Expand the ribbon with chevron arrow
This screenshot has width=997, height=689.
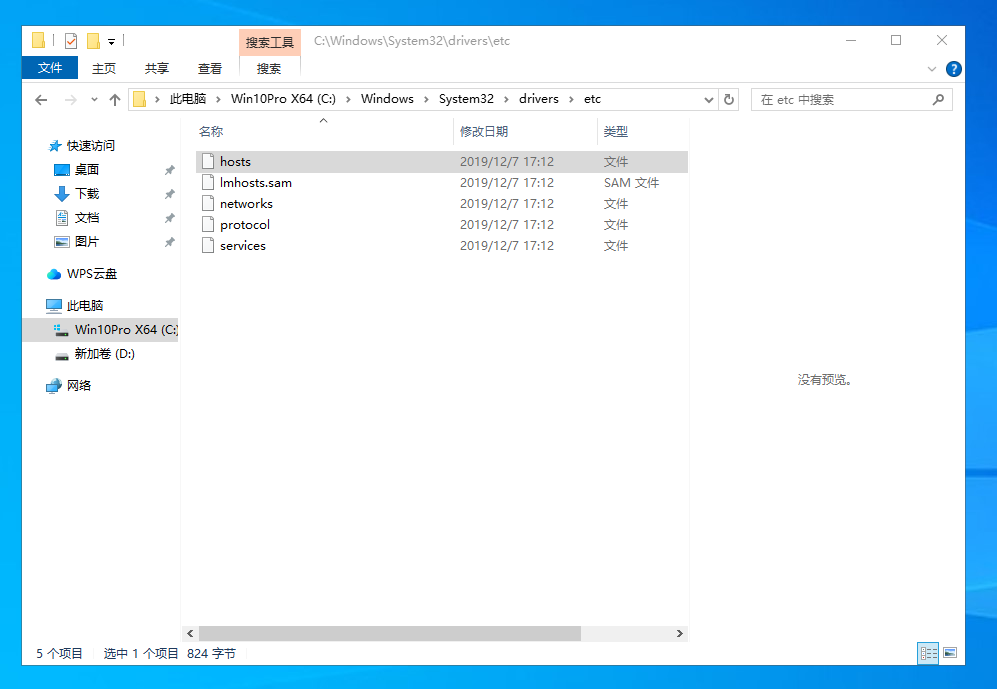(x=932, y=69)
